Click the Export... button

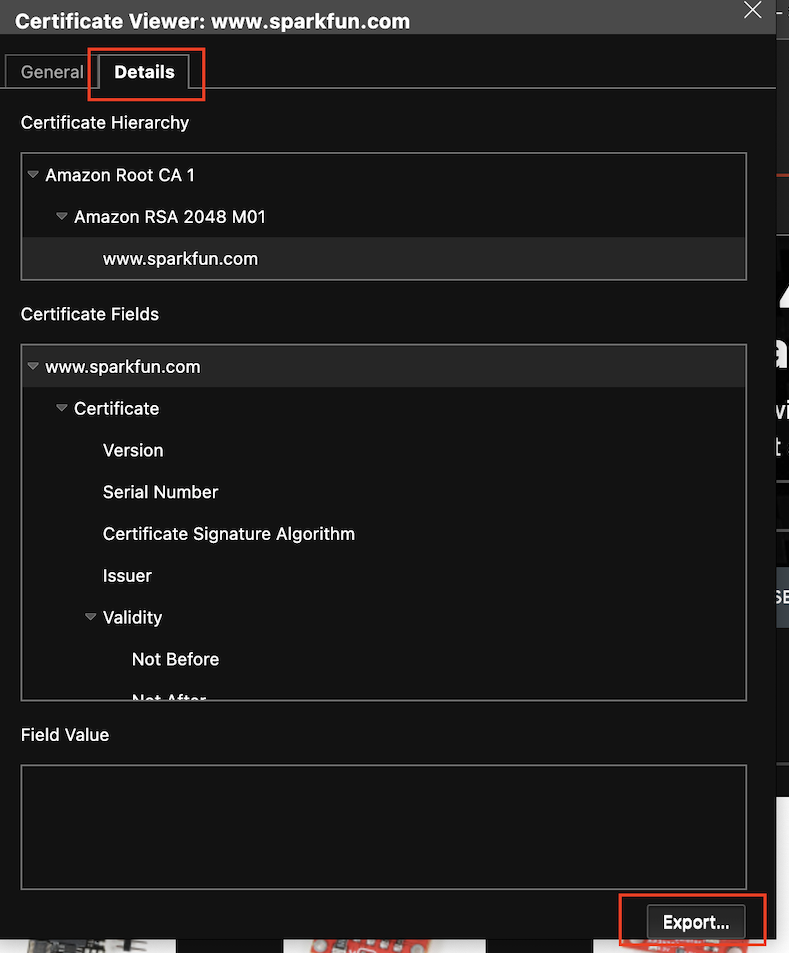[696, 922]
